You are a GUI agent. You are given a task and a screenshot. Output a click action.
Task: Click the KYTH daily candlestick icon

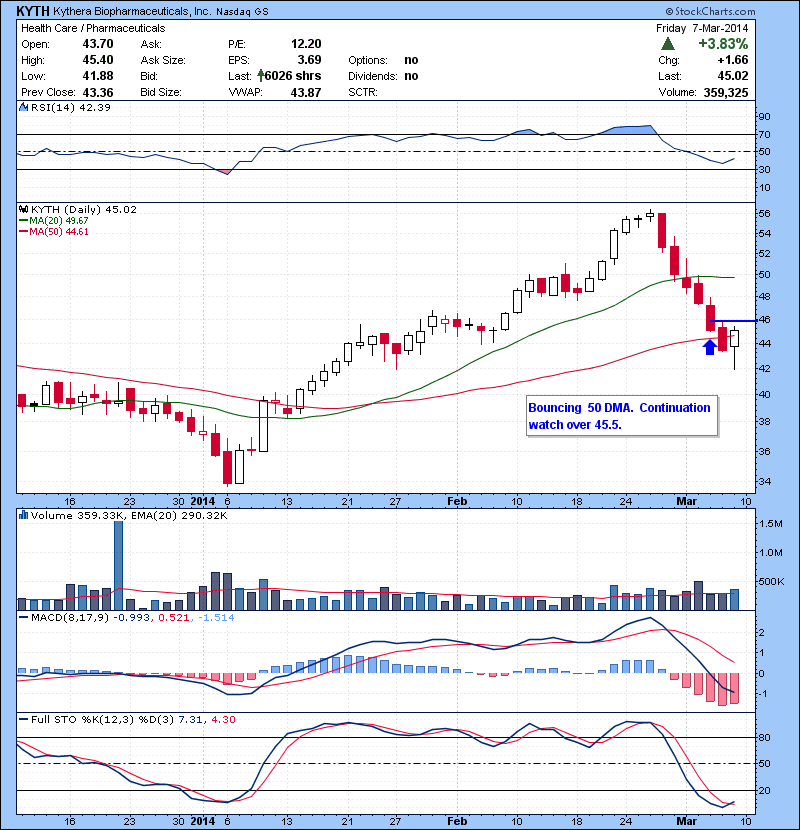pyautogui.click(x=23, y=209)
